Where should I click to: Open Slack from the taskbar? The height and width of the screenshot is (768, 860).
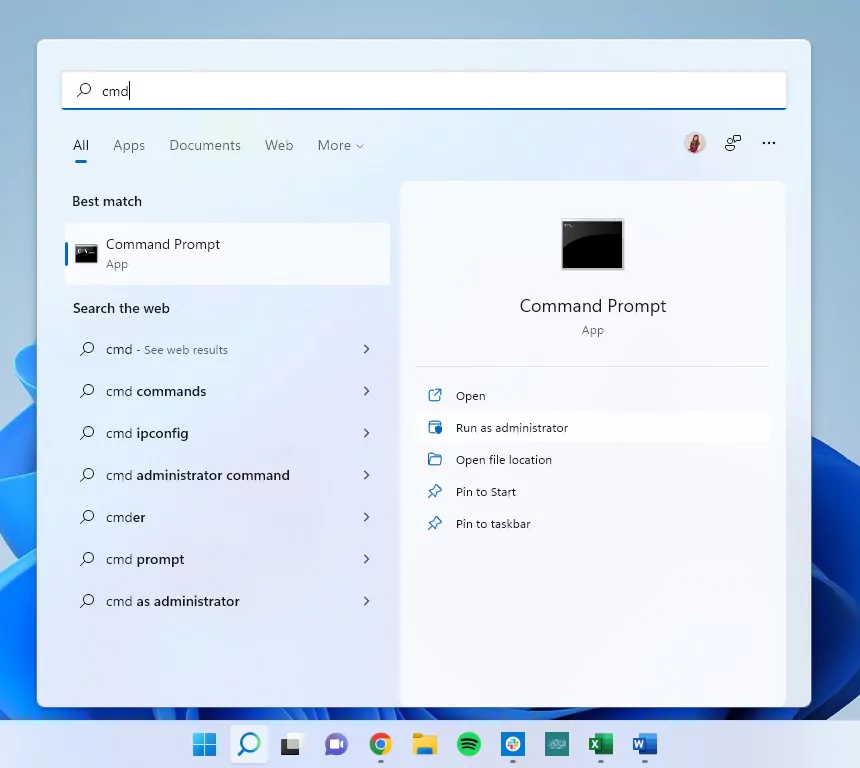point(513,744)
